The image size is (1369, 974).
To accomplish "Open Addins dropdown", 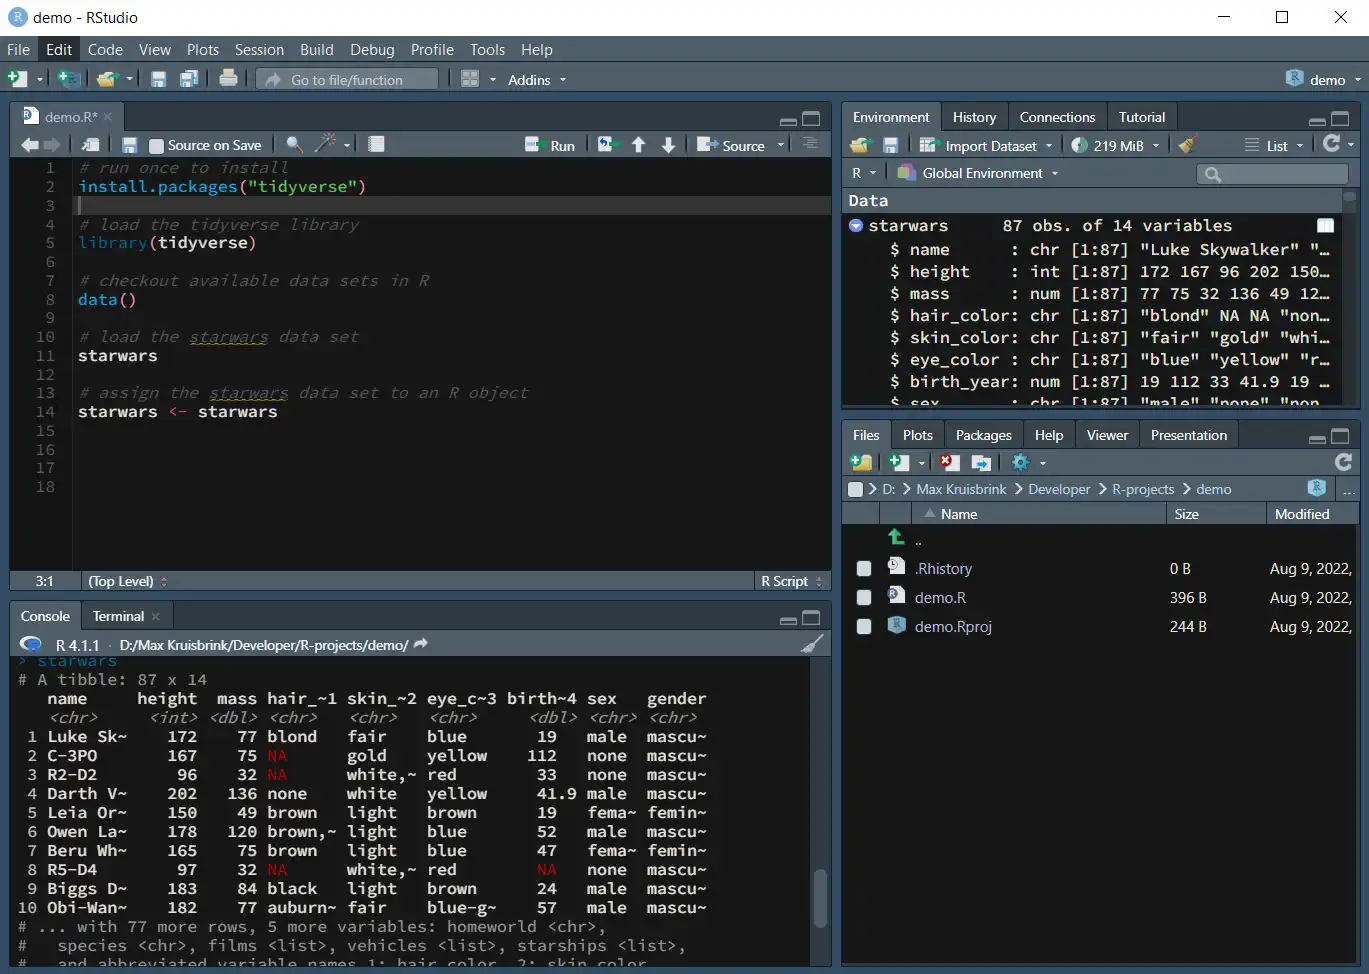I will click(537, 80).
